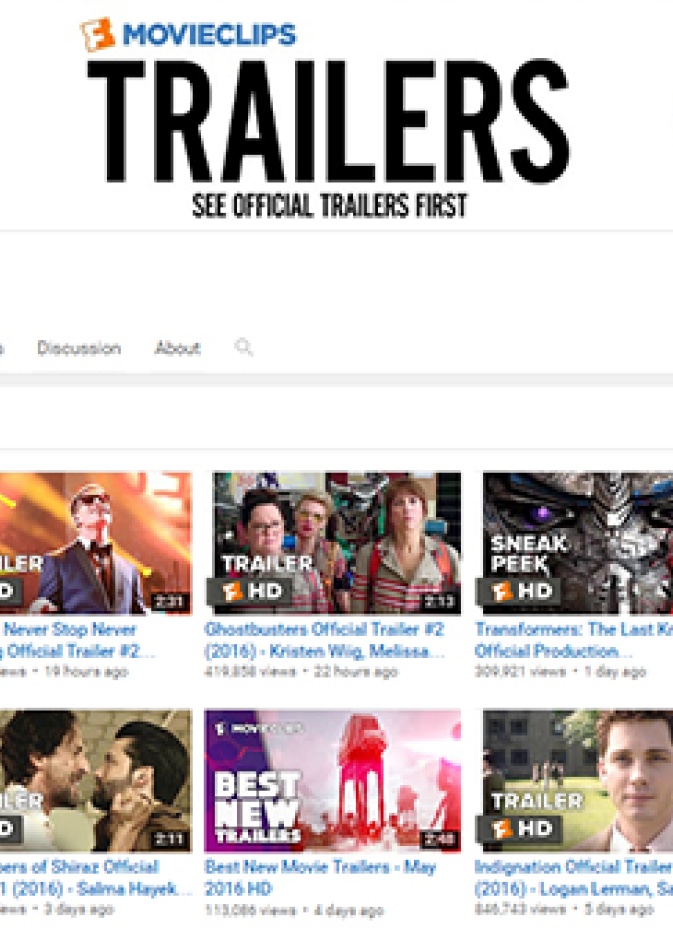Click the 2:11 duration badge on Shiraz thumbnail

pos(170,839)
